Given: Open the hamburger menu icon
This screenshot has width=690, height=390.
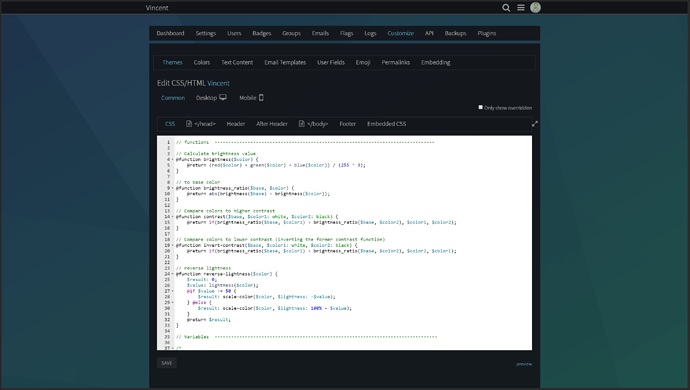Looking at the screenshot, I should click(521, 7).
